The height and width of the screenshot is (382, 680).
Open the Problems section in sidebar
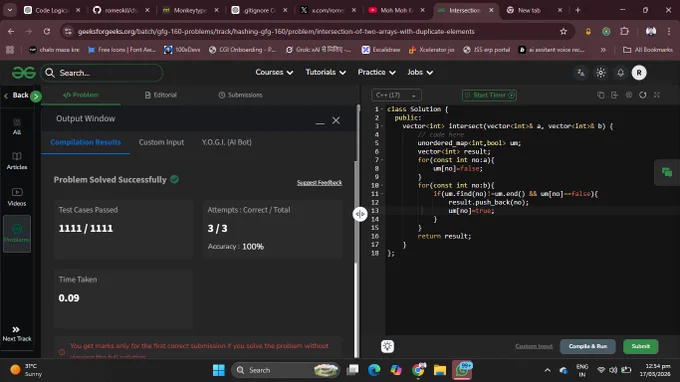pos(17,234)
